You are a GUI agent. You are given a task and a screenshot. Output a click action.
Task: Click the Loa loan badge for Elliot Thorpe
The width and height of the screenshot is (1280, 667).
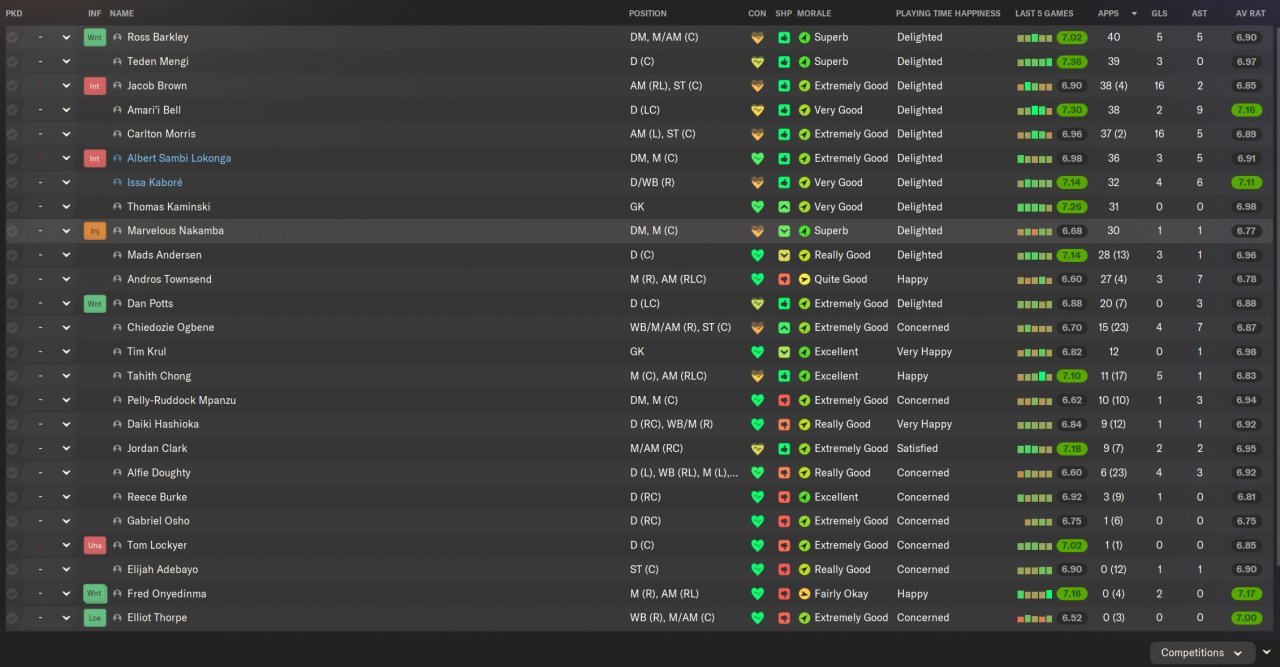click(x=95, y=618)
